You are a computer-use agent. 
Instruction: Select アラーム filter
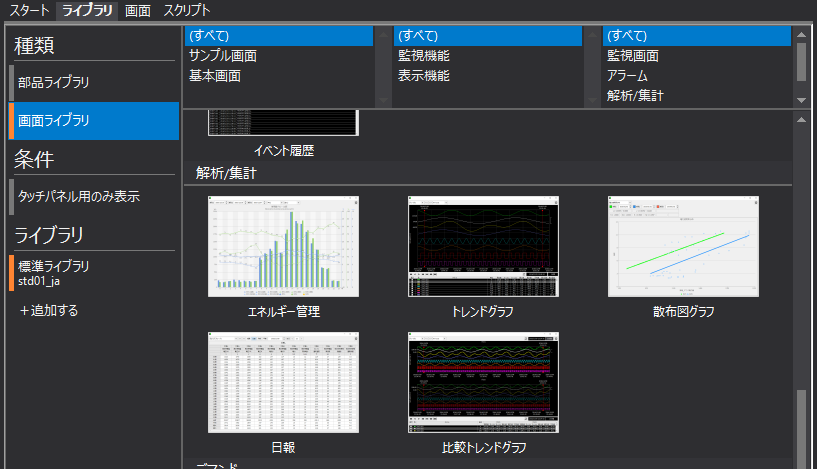pyautogui.click(x=697, y=76)
